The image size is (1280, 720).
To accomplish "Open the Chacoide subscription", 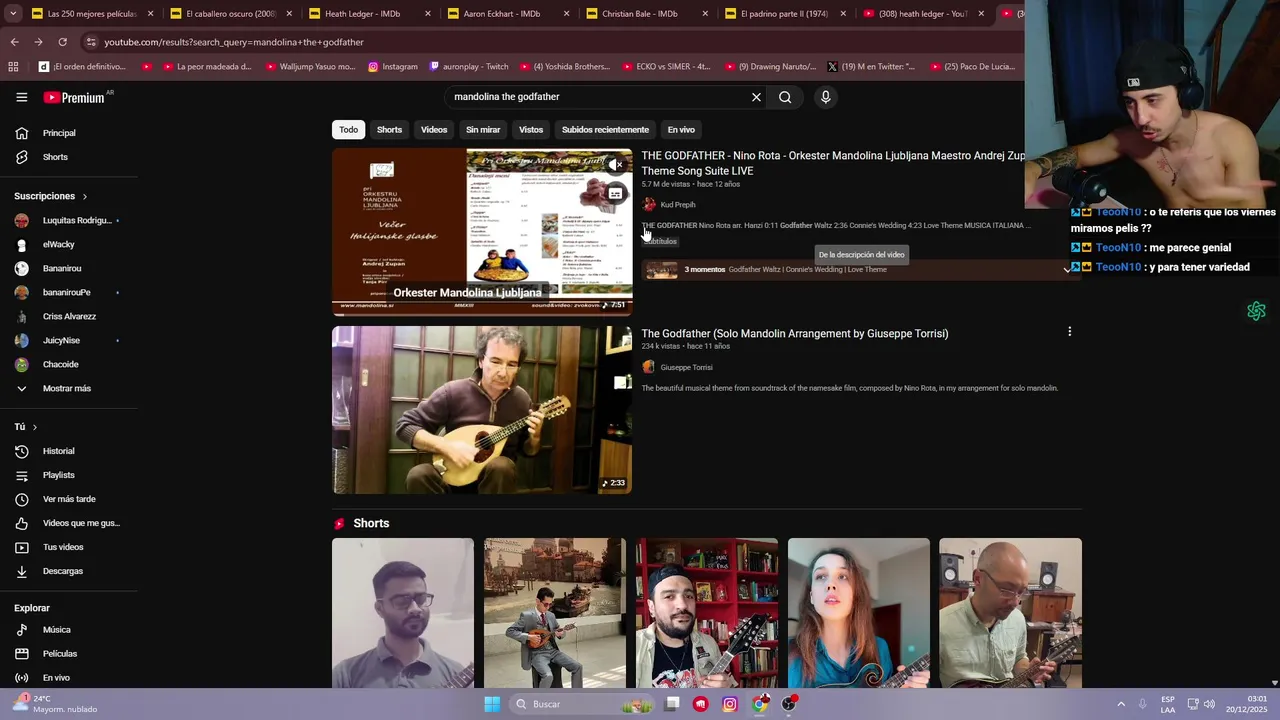I will [60, 364].
